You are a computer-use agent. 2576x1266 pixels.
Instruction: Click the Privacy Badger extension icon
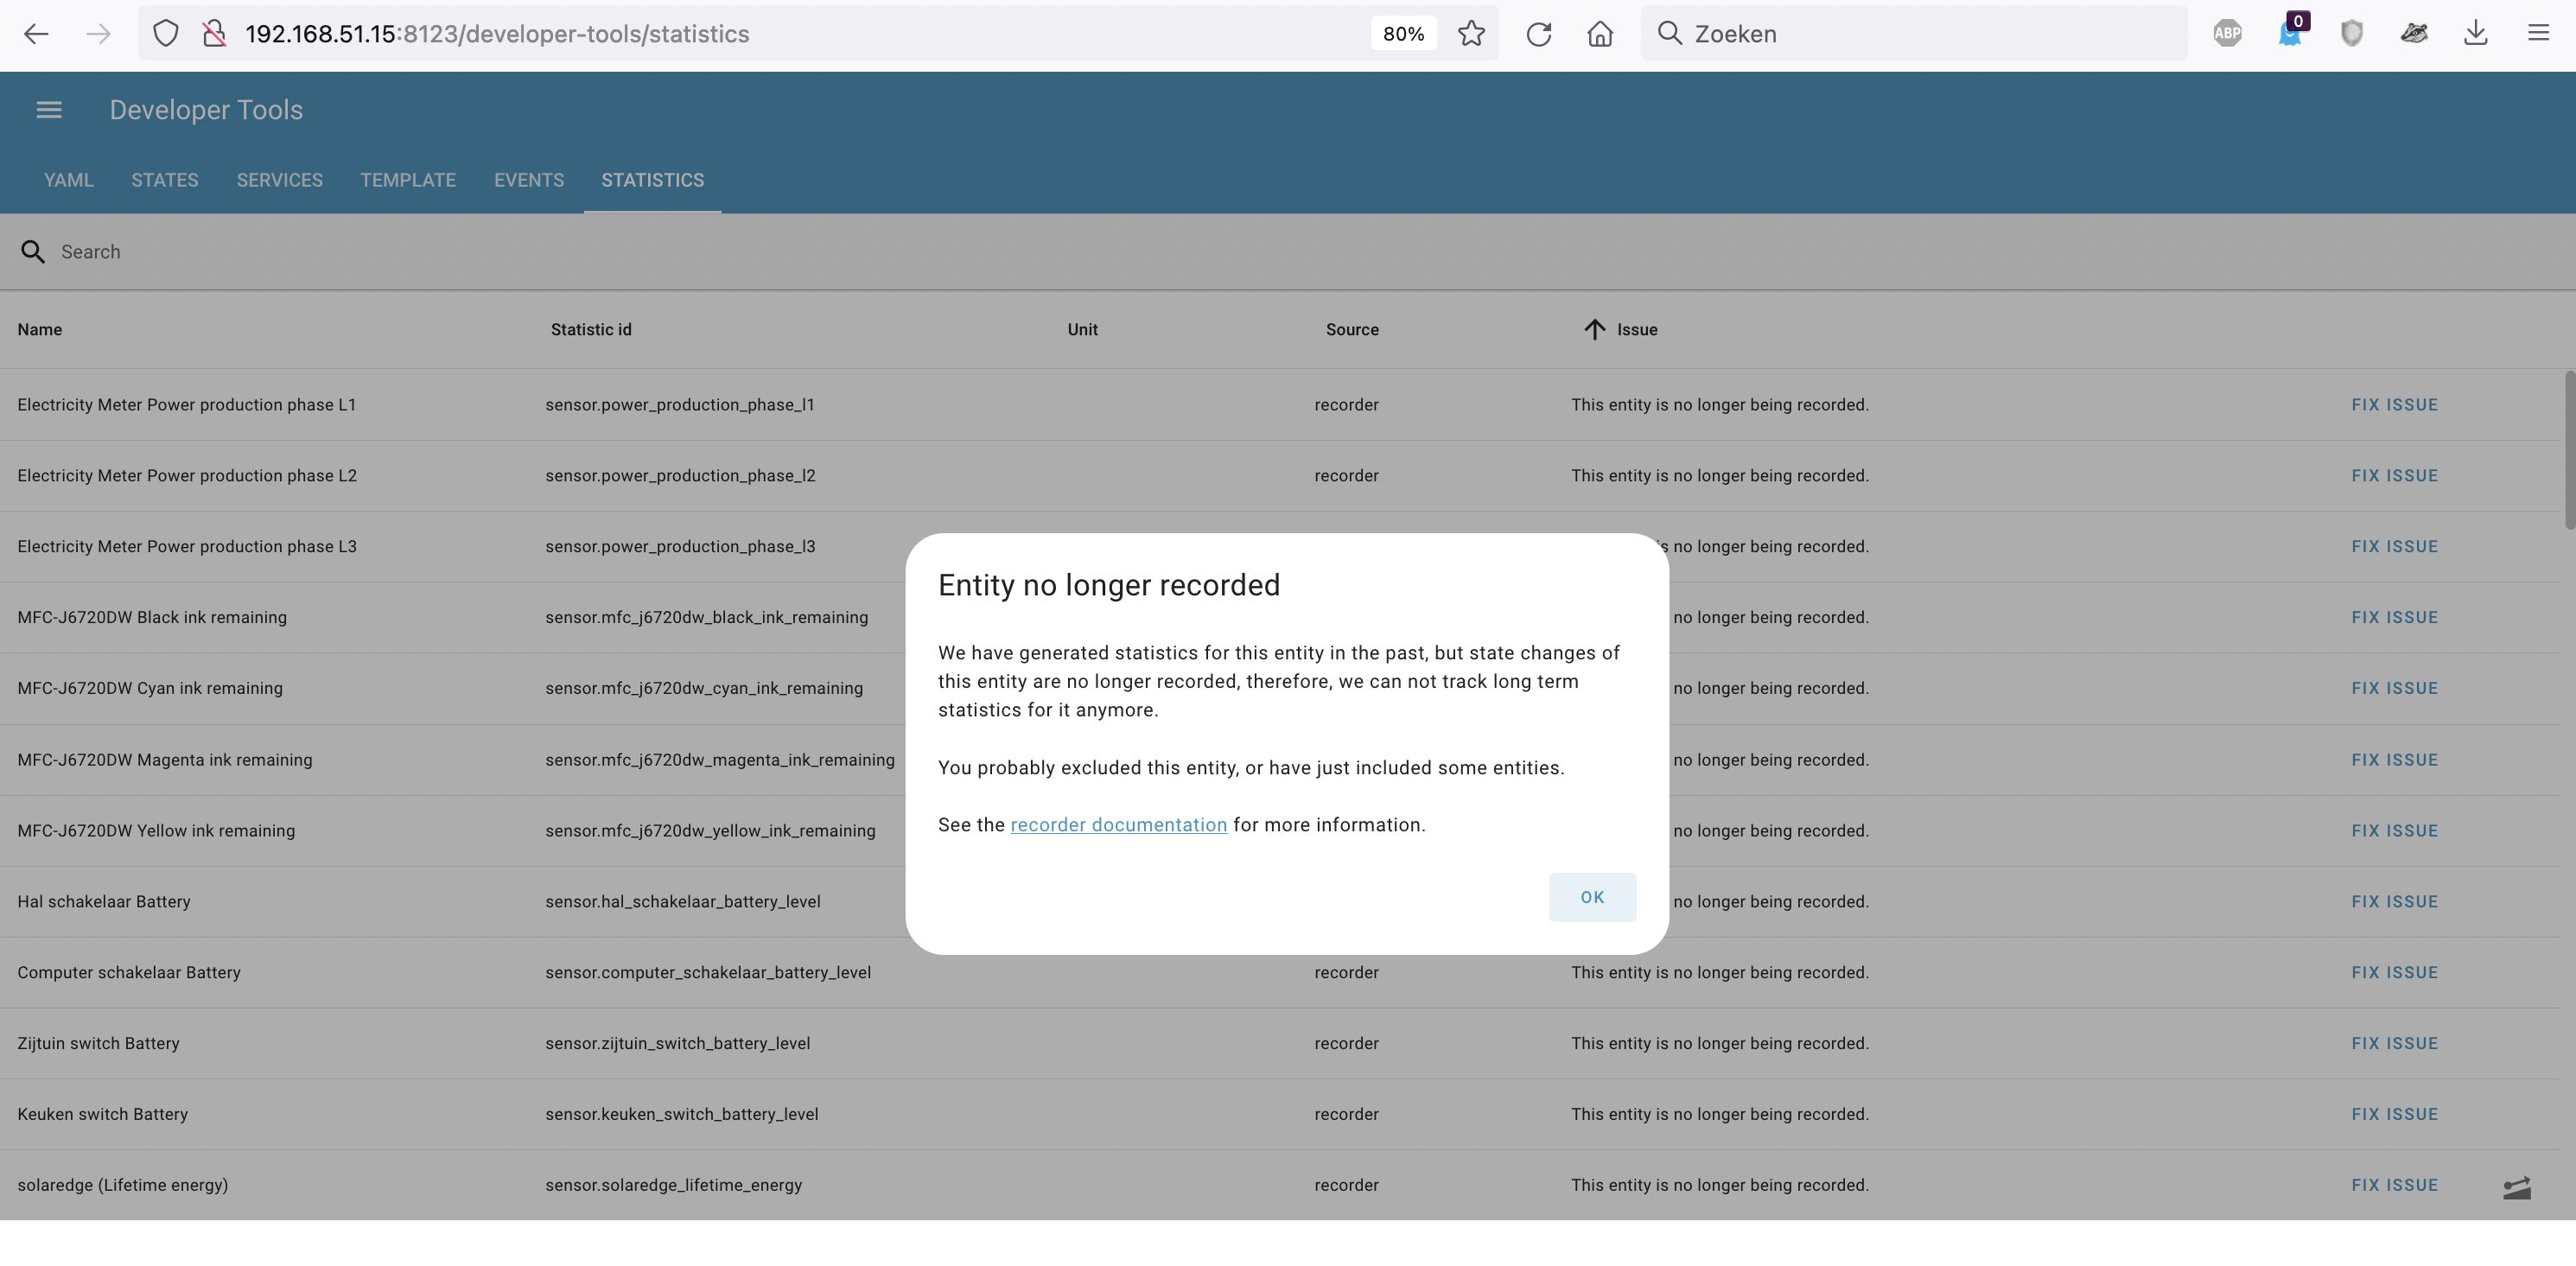click(2414, 33)
